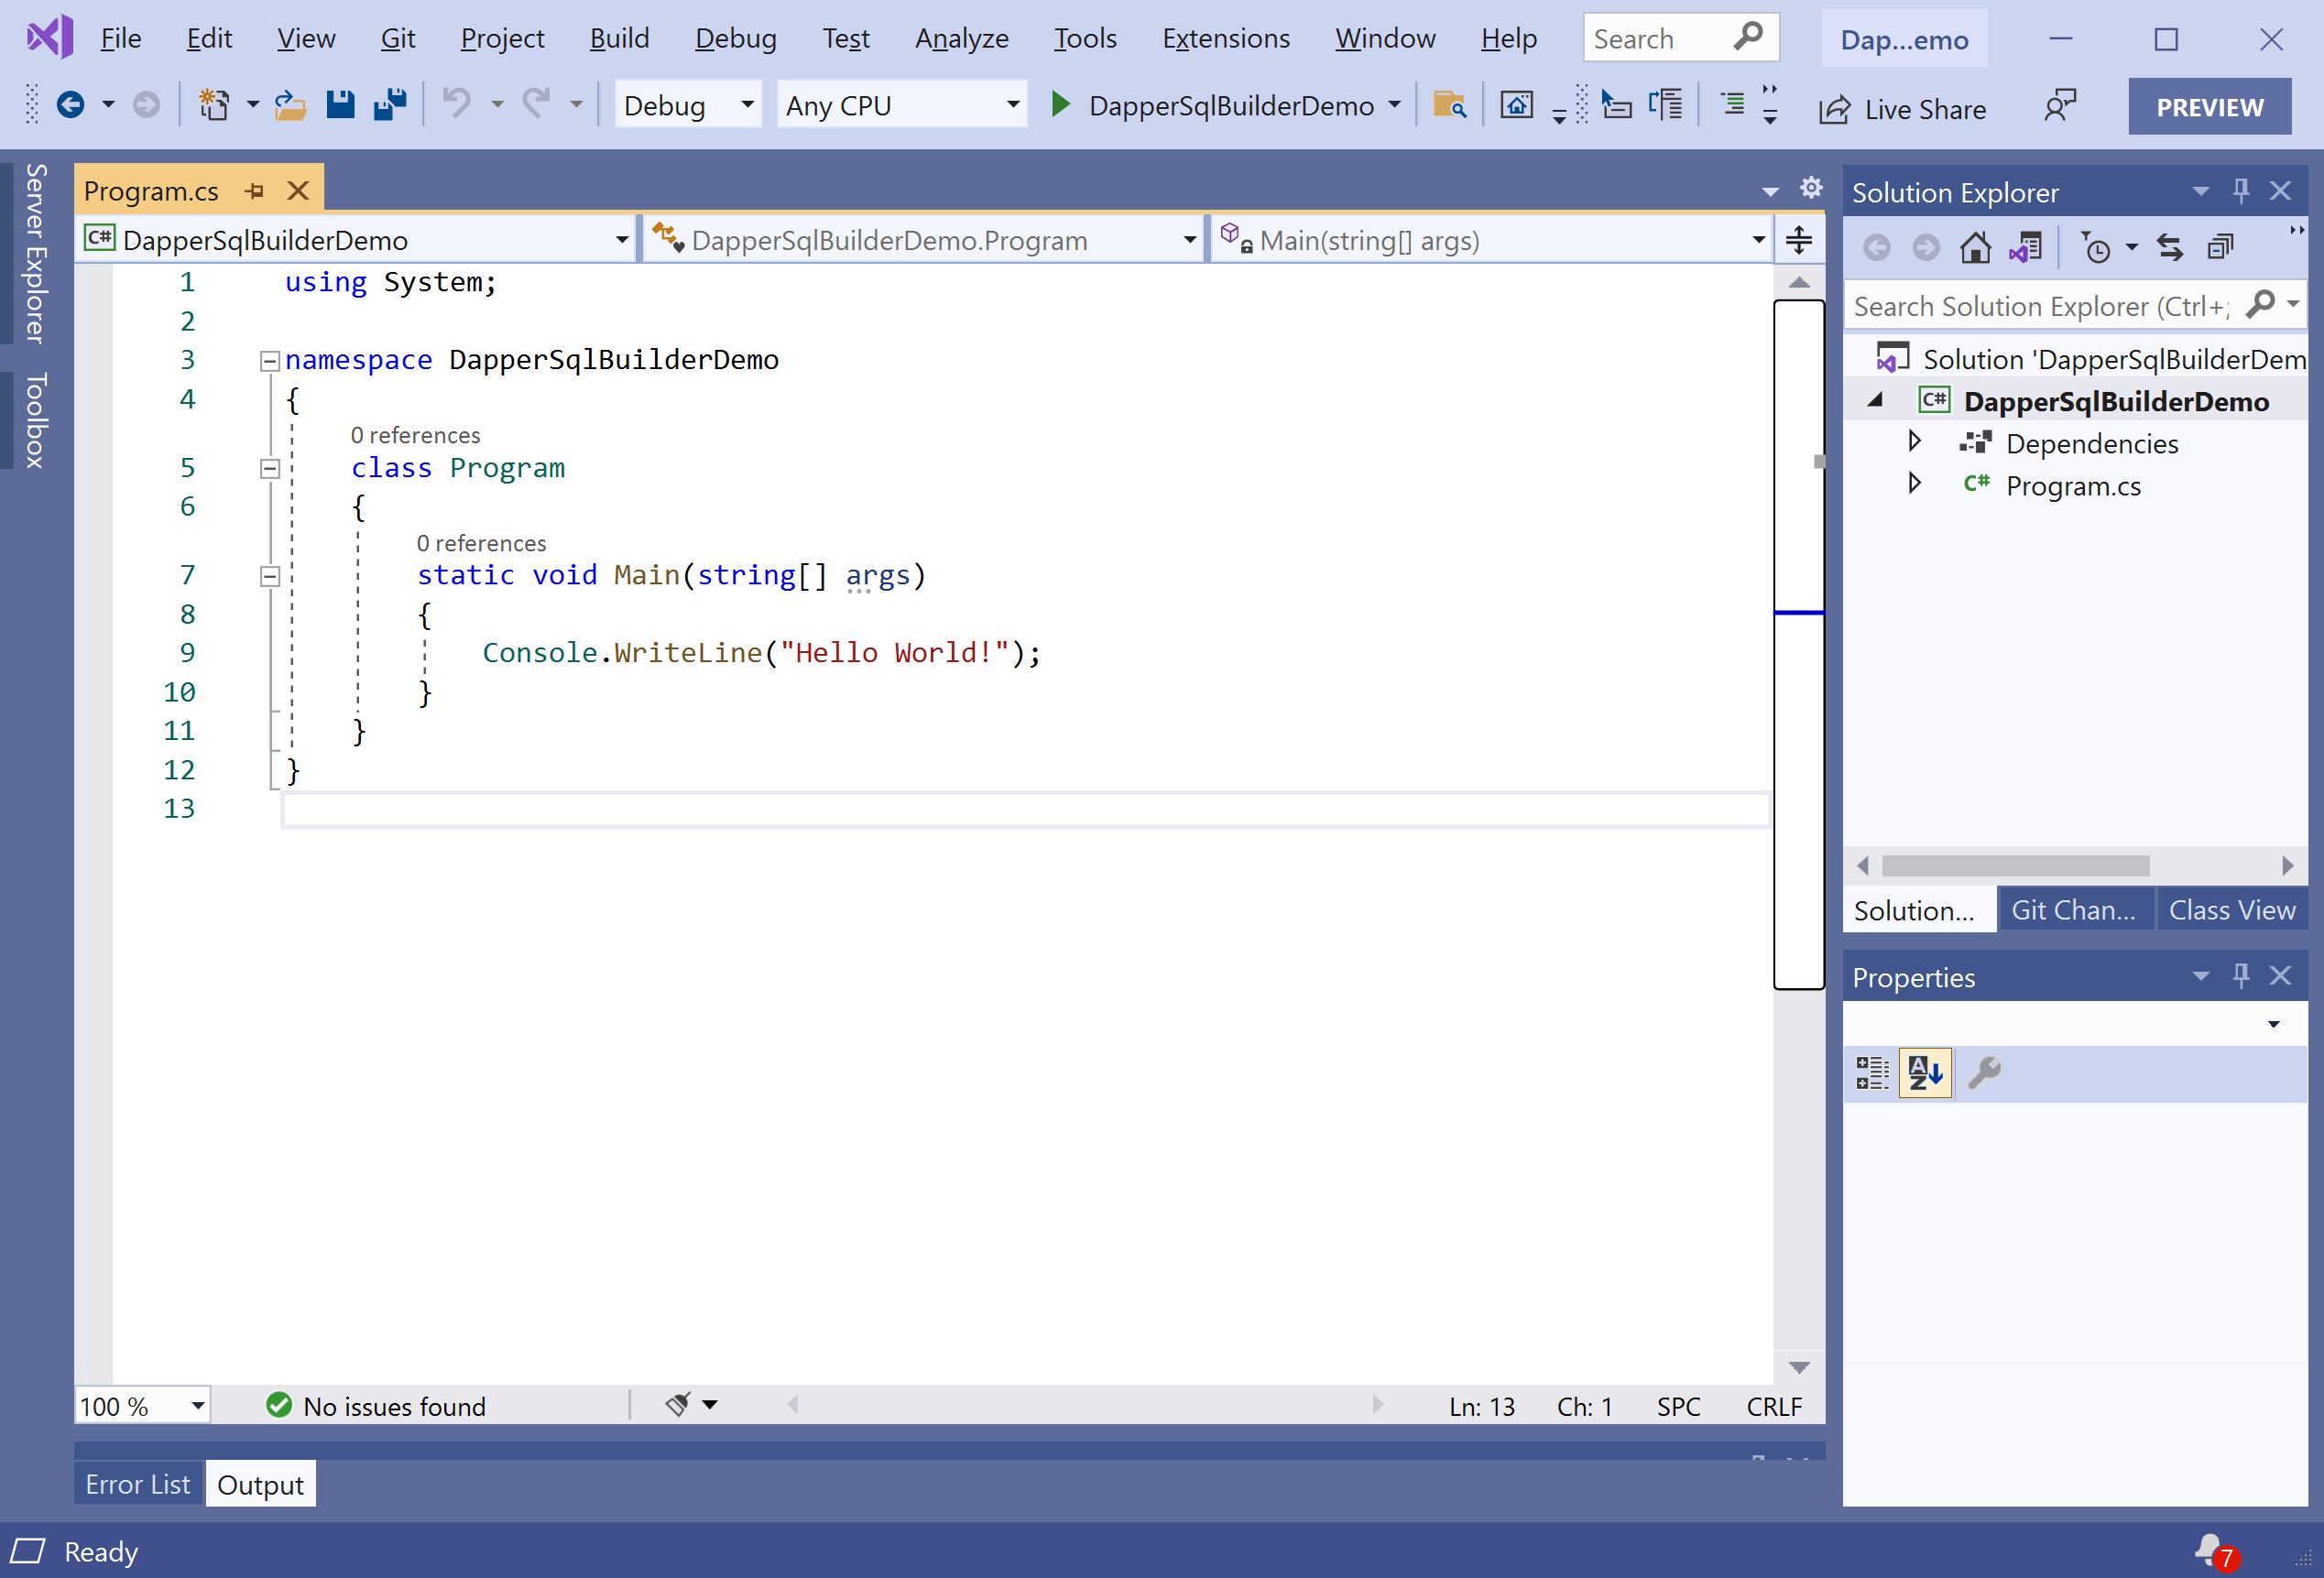2324x1578 pixels.
Task: Pin the Program.cs editor tab
Action: [253, 189]
